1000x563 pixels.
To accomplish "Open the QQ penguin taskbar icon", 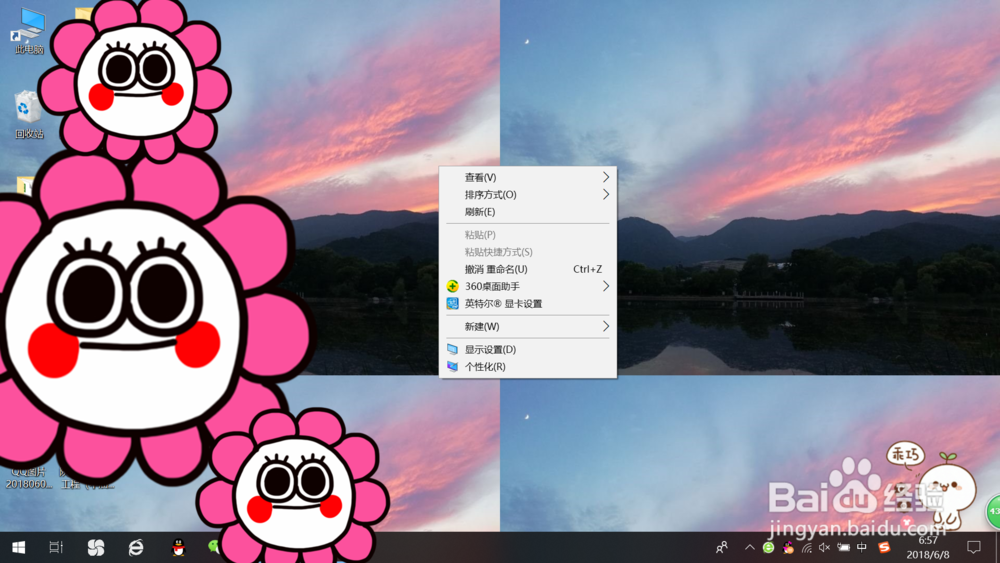I will point(179,547).
